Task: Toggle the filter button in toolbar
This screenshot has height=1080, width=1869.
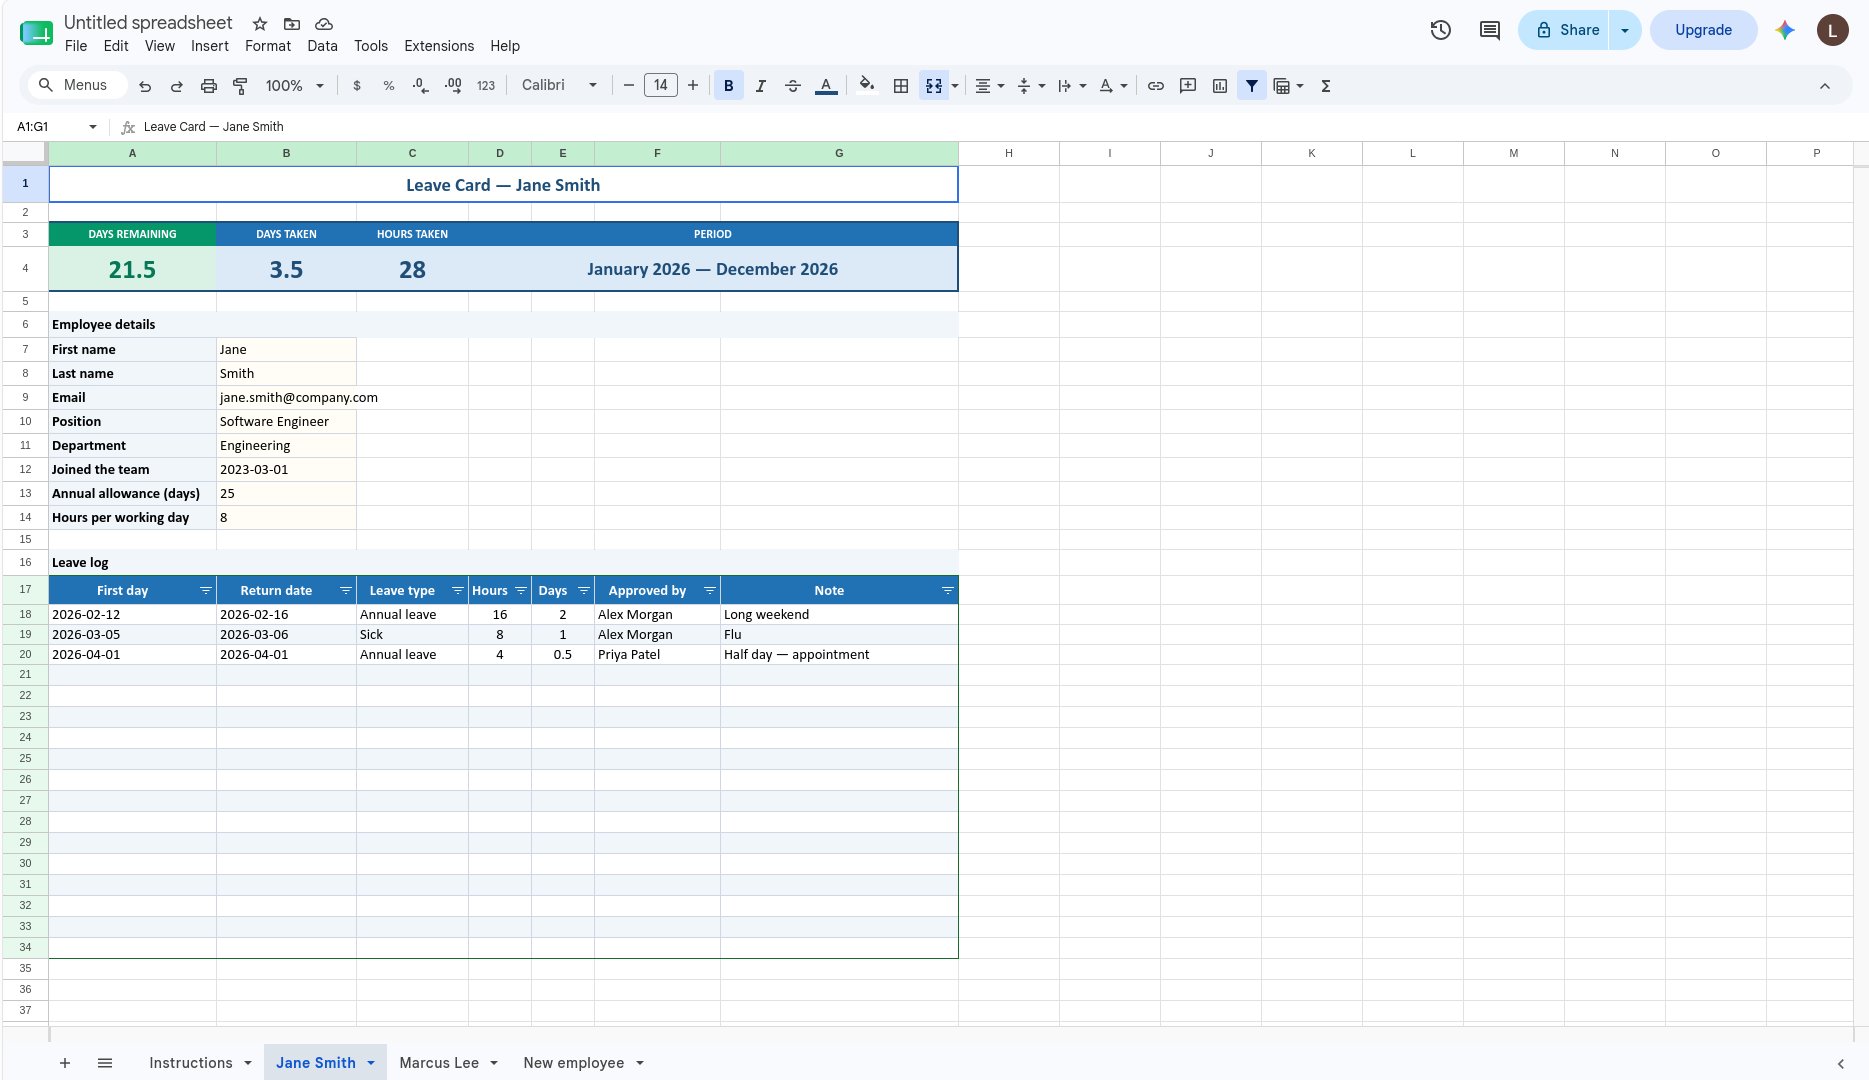Action: [x=1252, y=86]
